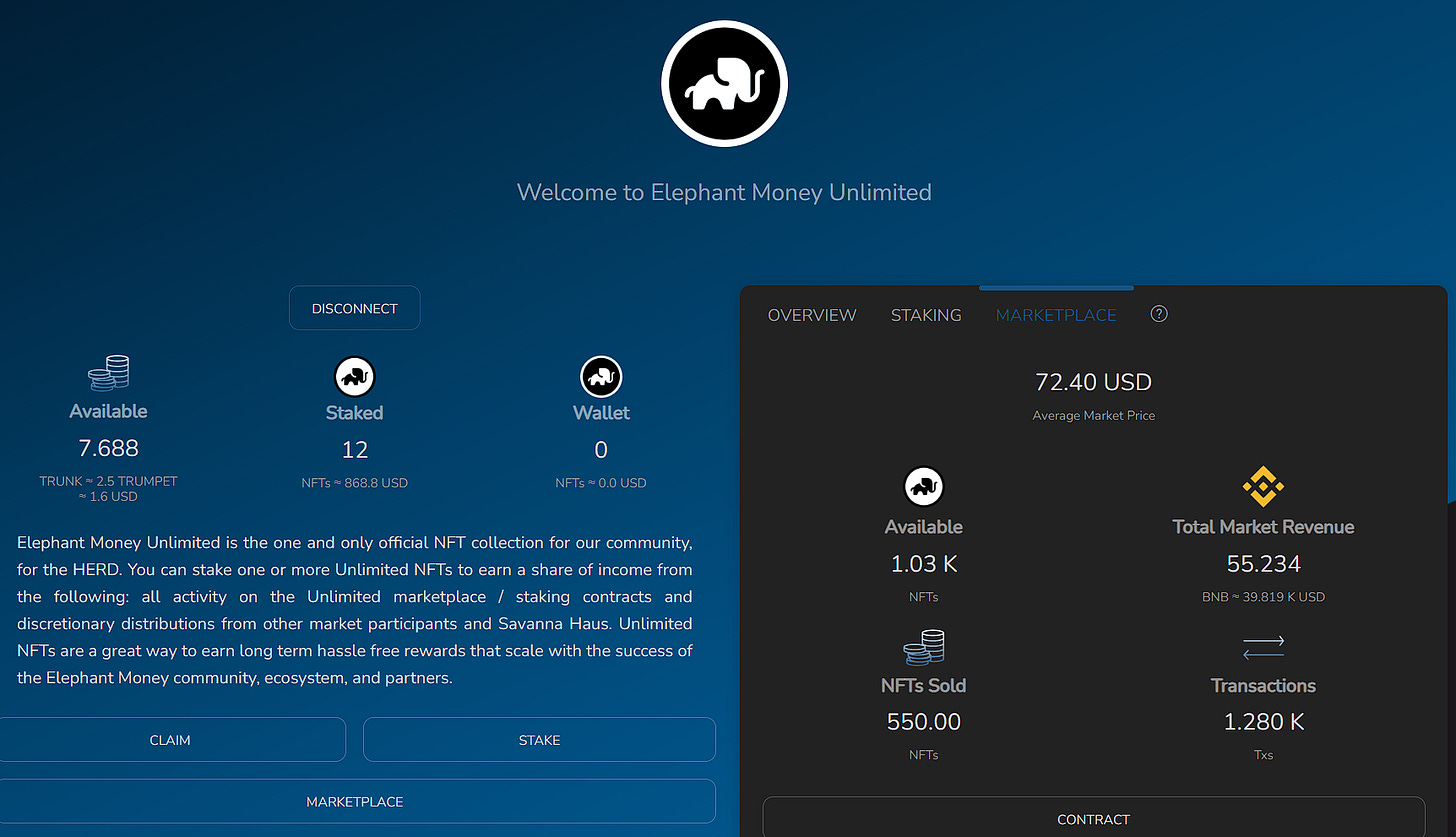Switch to the Overview tab
1456x837 pixels.
(x=812, y=315)
